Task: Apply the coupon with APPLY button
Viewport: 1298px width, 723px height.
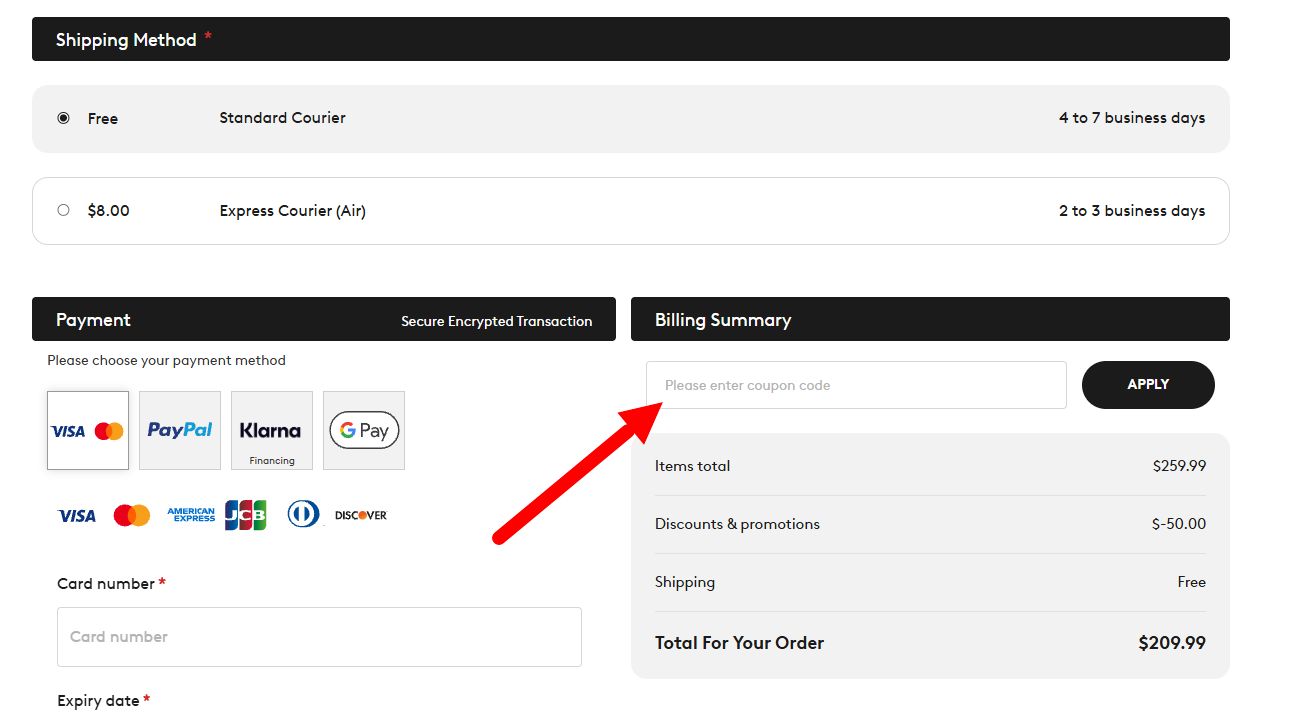Action: [x=1148, y=385]
